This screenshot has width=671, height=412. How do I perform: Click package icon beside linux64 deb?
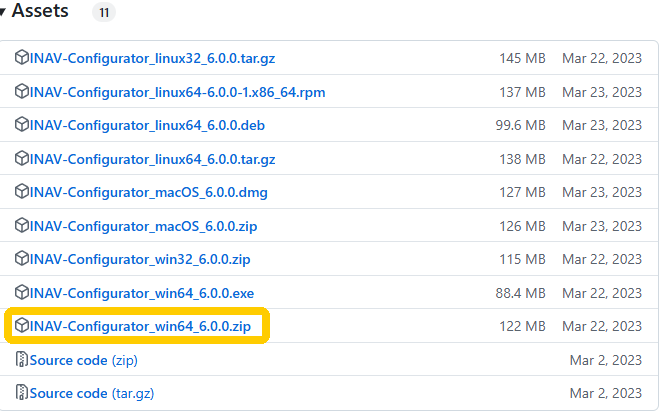[x=21, y=124]
